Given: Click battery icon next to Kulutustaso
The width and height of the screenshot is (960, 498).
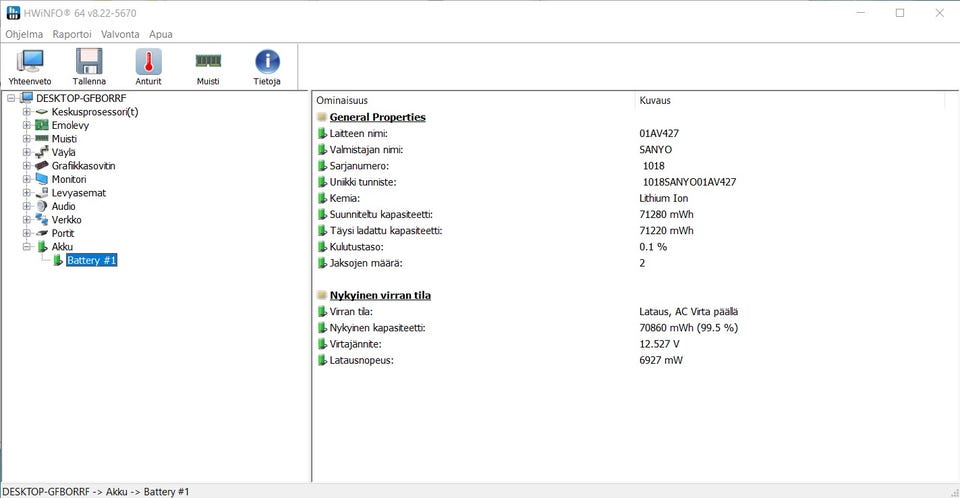Looking at the screenshot, I should [x=322, y=247].
